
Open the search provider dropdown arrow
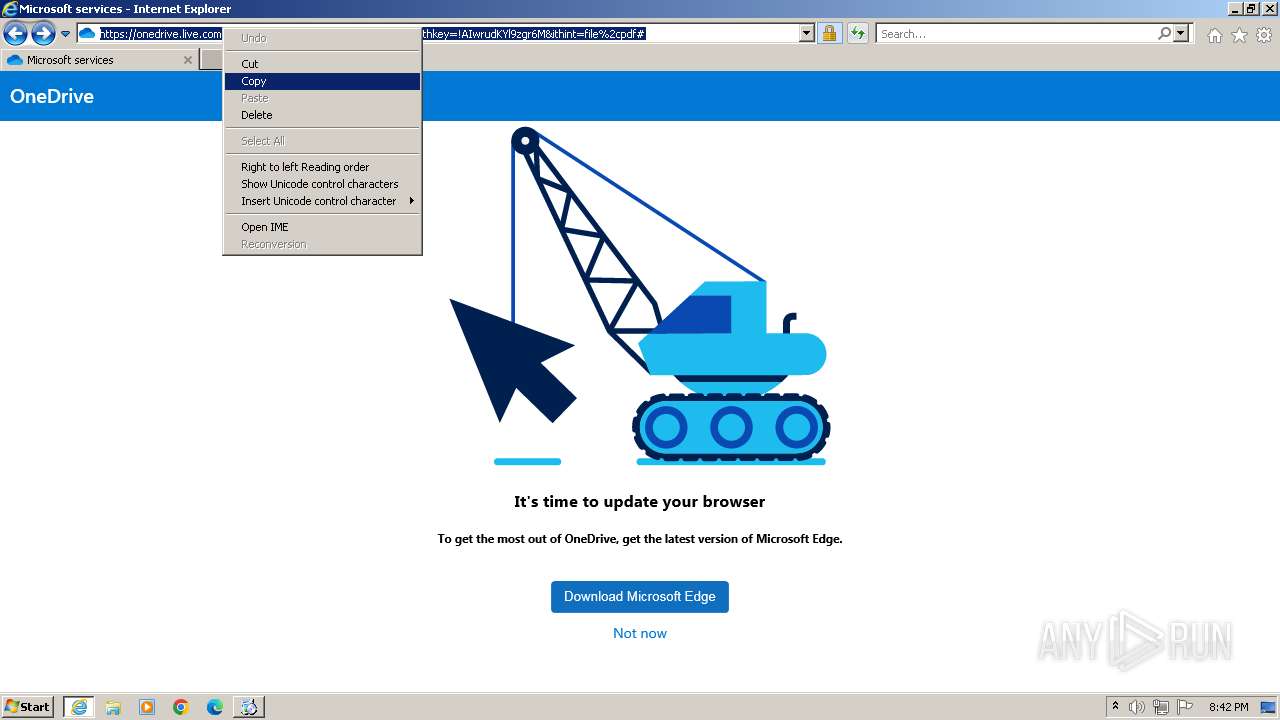[x=1181, y=34]
